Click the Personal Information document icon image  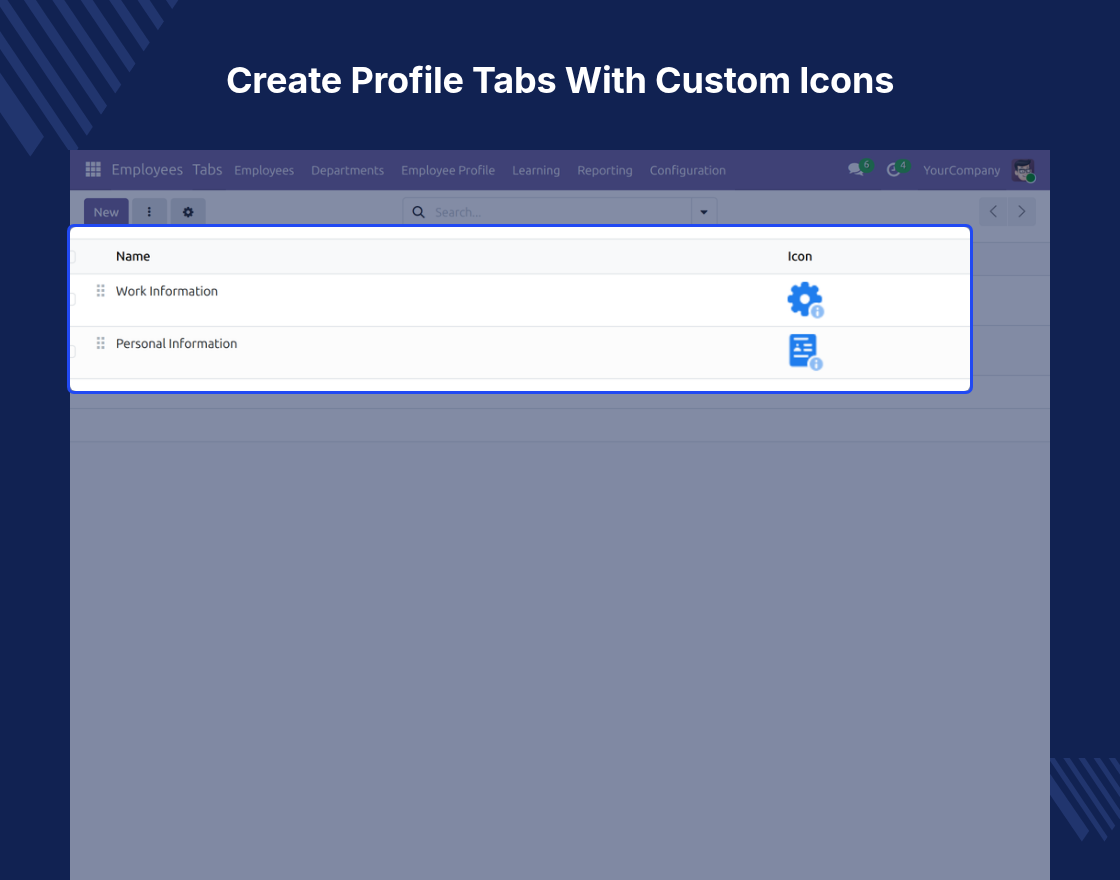pos(806,352)
